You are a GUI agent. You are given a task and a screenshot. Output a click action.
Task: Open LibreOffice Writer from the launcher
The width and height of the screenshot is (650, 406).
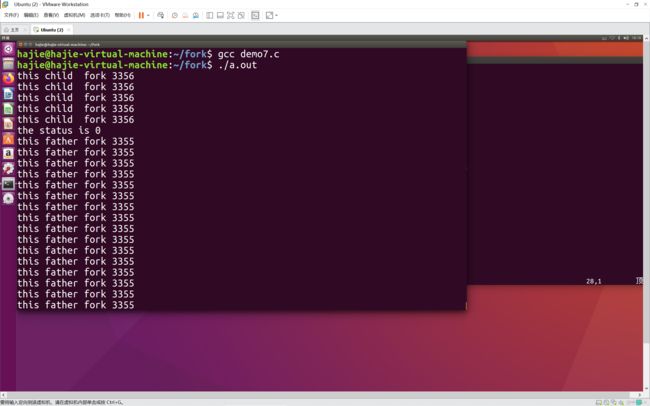[8, 94]
